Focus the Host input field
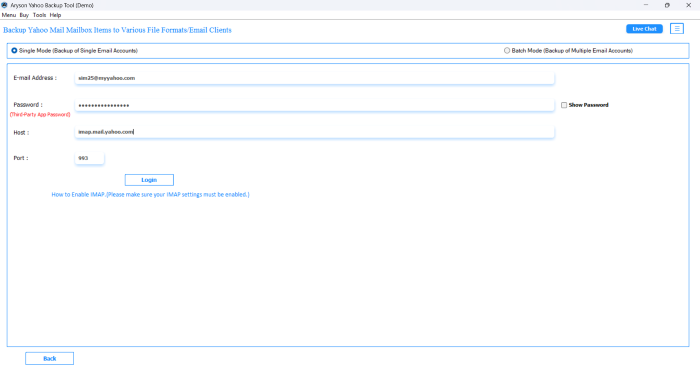This screenshot has width=700, height=368. pyautogui.click(x=314, y=132)
